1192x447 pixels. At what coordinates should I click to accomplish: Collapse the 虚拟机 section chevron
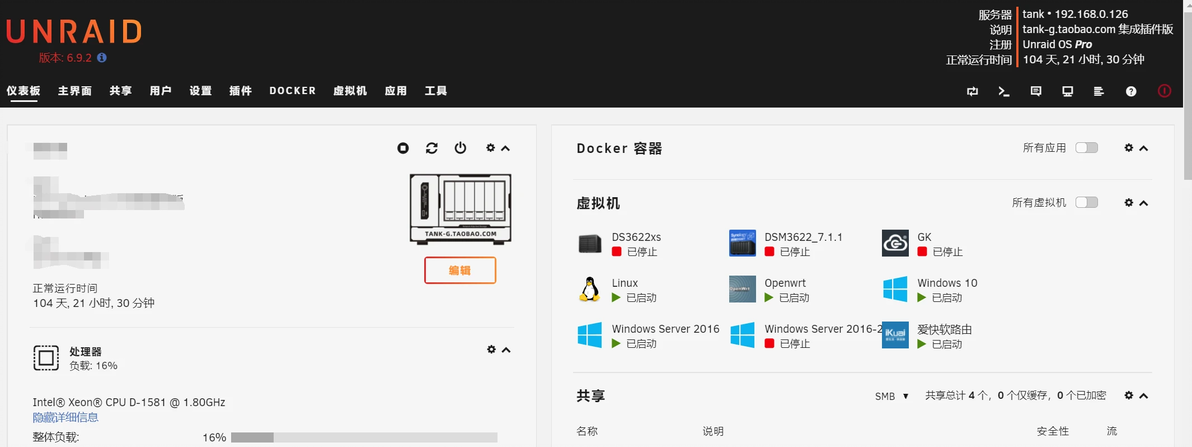(1144, 203)
